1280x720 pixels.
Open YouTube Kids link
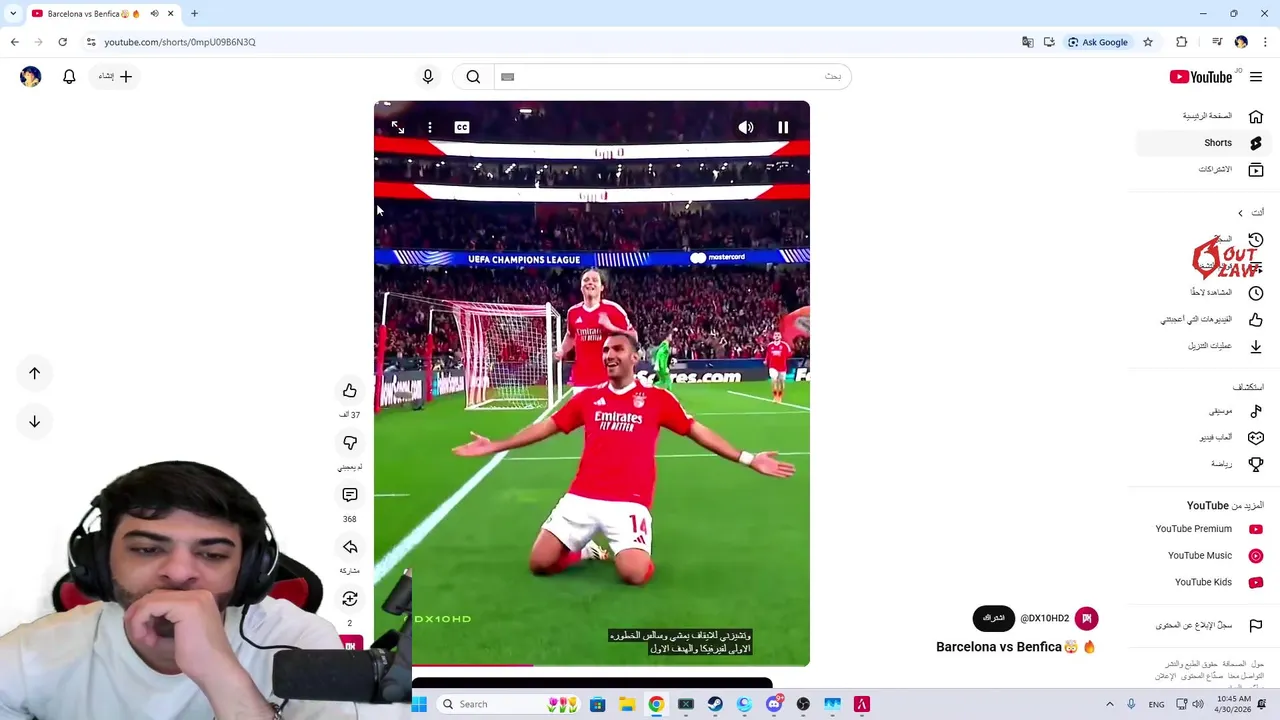tap(1204, 582)
